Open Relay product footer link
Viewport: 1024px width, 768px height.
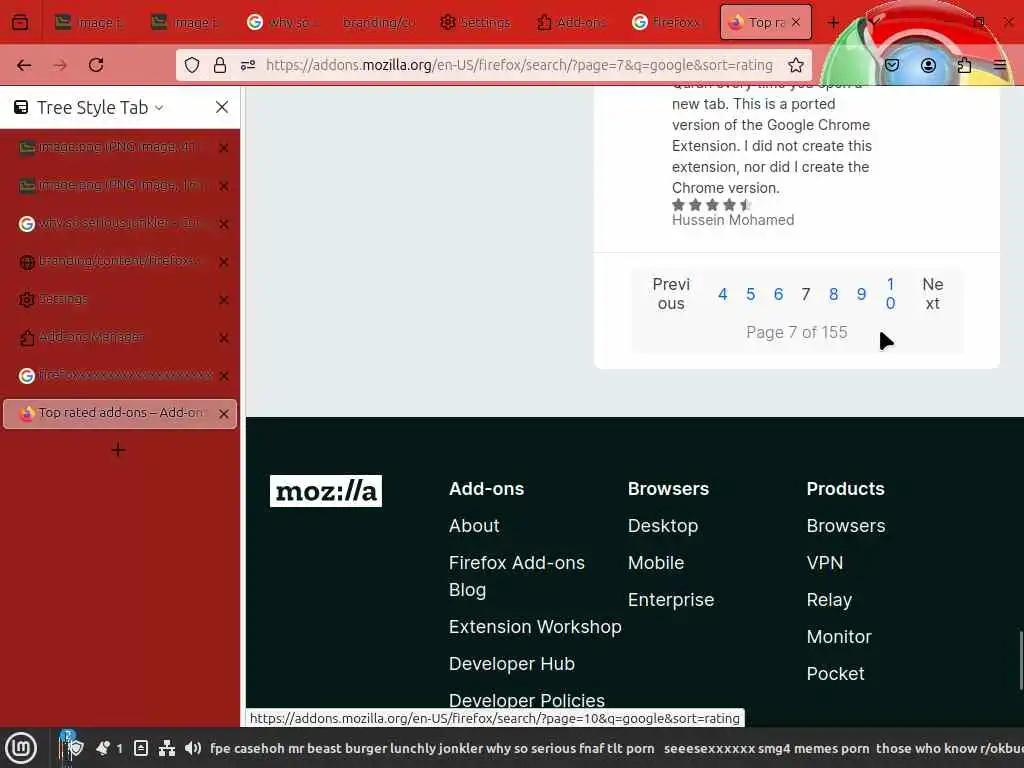(x=829, y=600)
